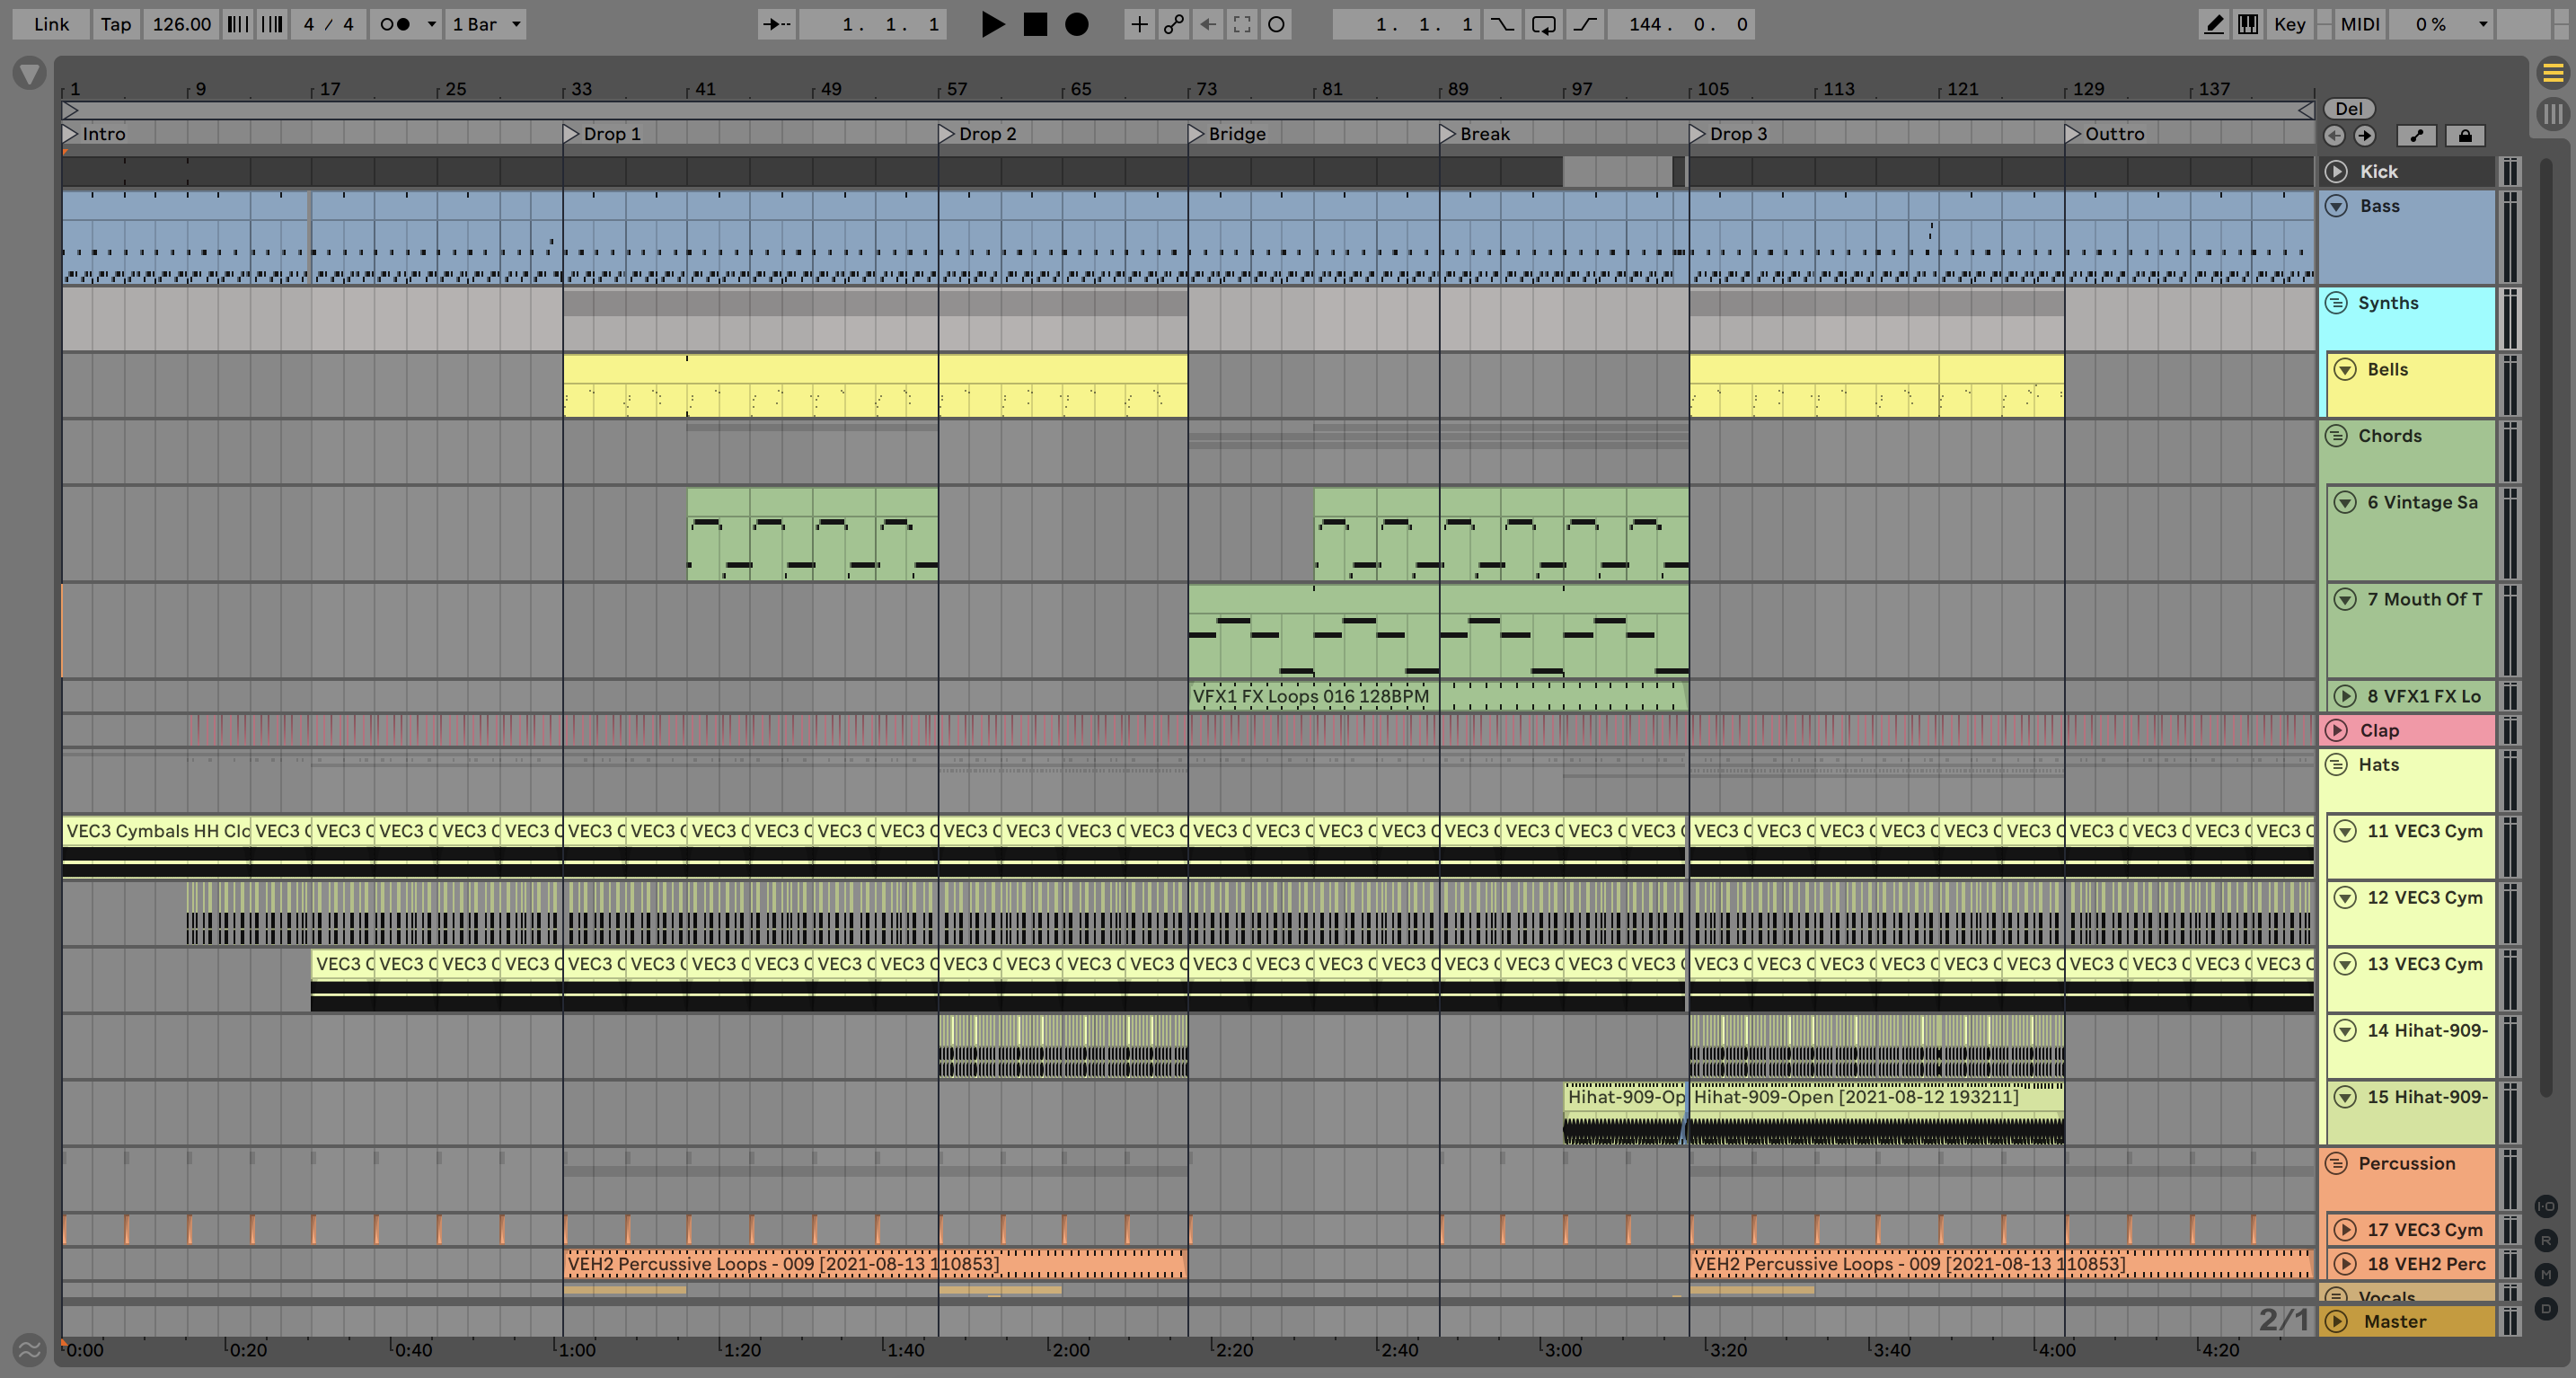This screenshot has width=2576, height=1378.
Task: Toggle the metronome
Action: point(396,24)
